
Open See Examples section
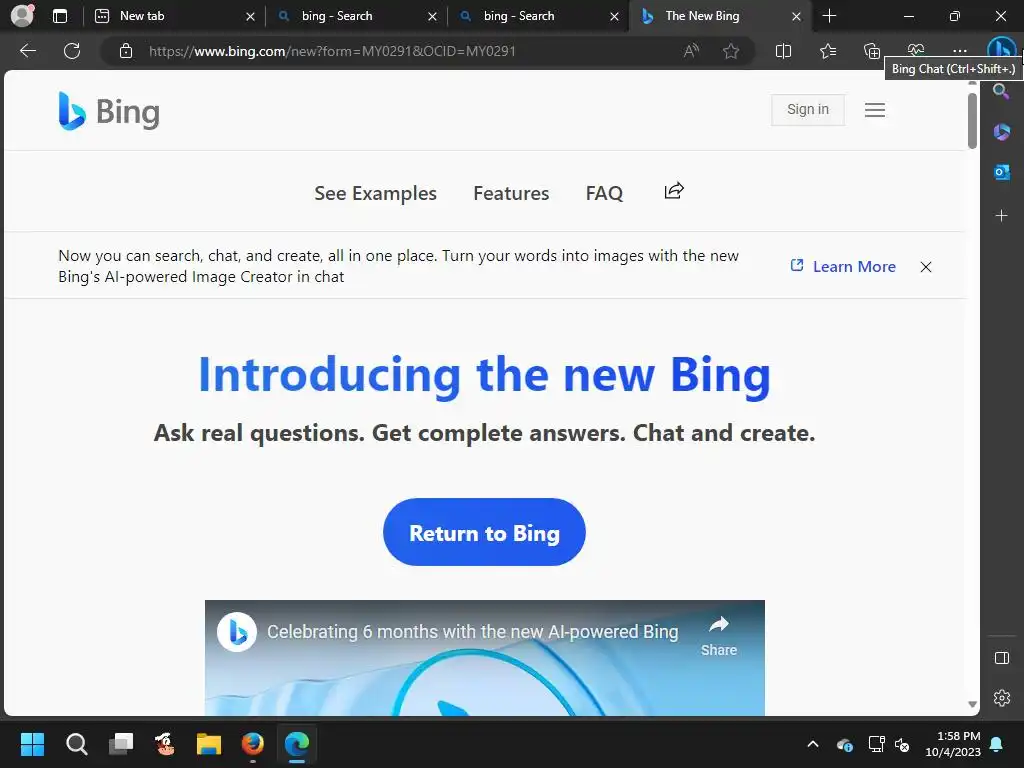click(x=376, y=193)
